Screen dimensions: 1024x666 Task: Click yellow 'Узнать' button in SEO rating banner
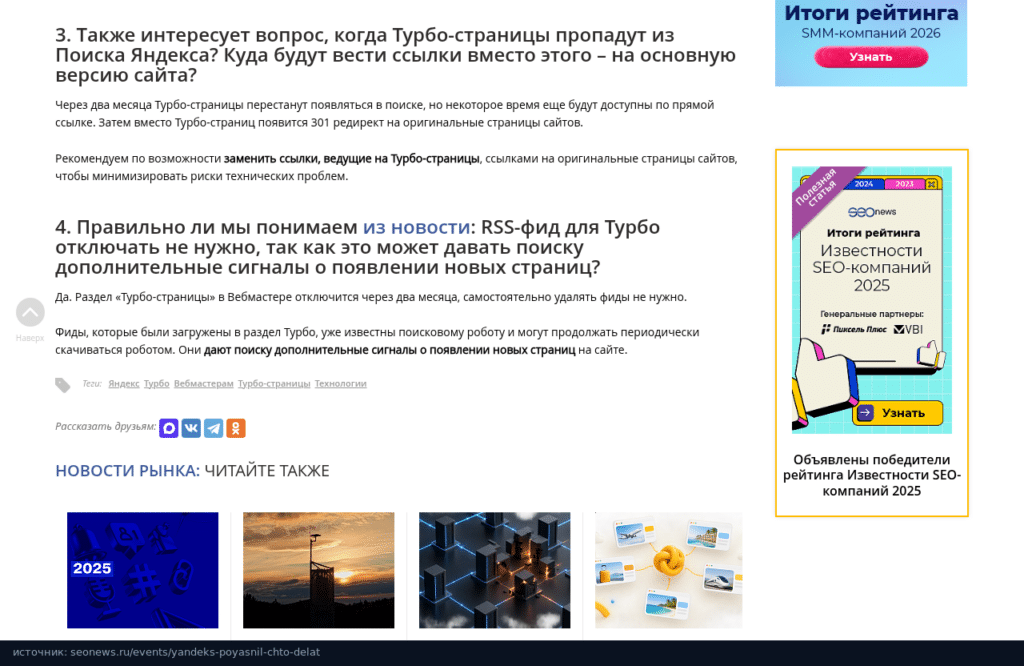(898, 413)
